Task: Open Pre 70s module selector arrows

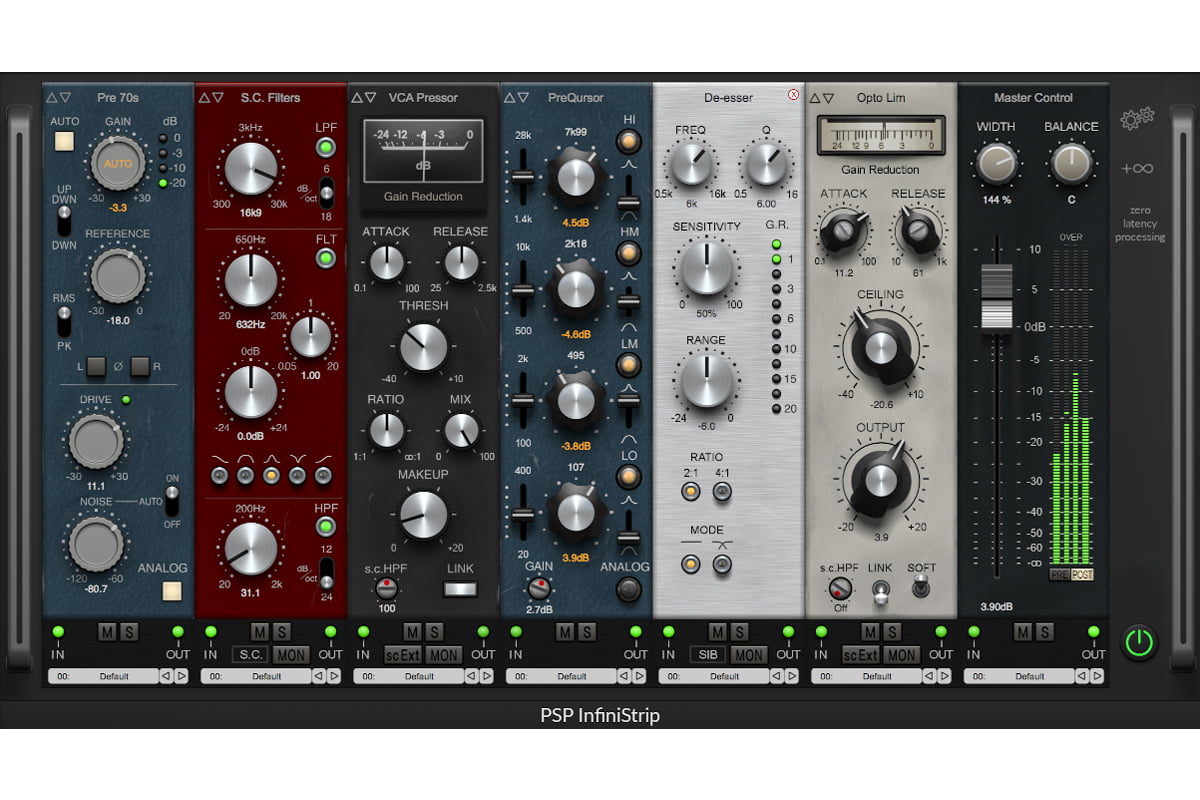Action: (x=59, y=97)
